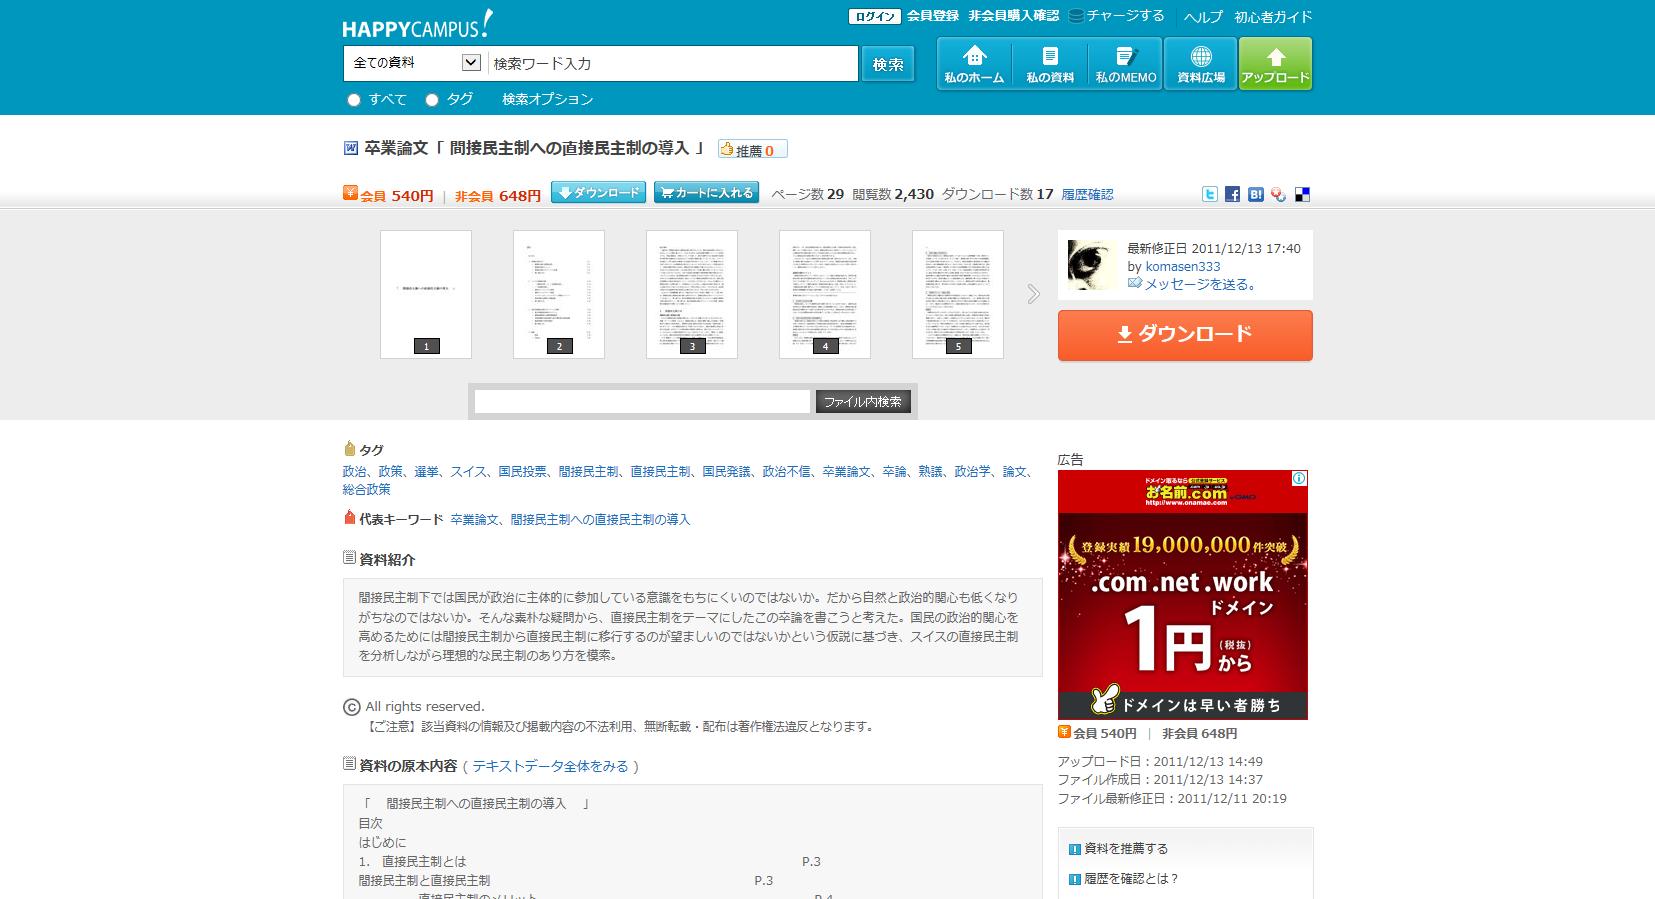Click the Word document icon by title
The height and width of the screenshot is (899, 1655).
tap(351, 148)
